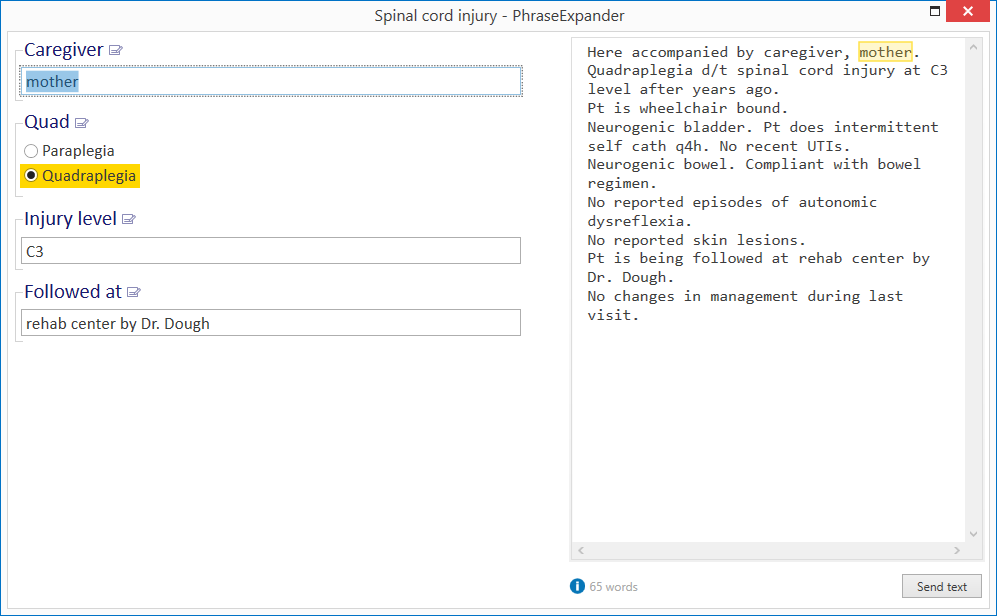This screenshot has width=997, height=616.
Task: Click scroll-up arrow in preview pane
Action: tap(973, 47)
